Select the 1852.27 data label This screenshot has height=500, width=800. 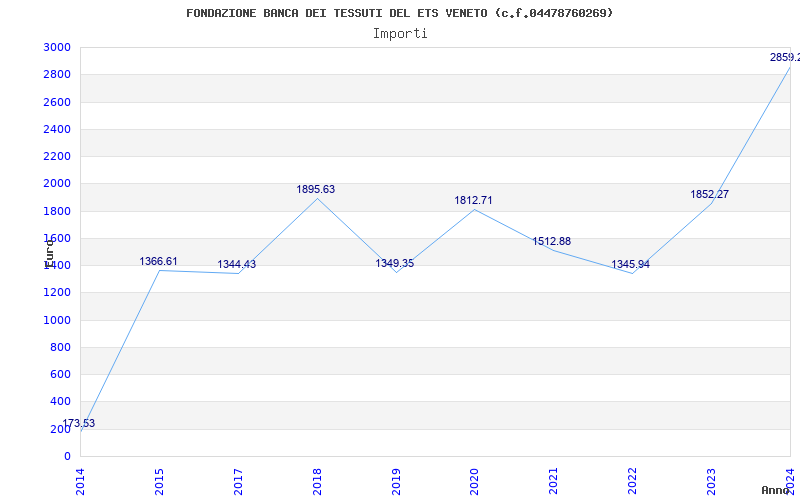[710, 194]
